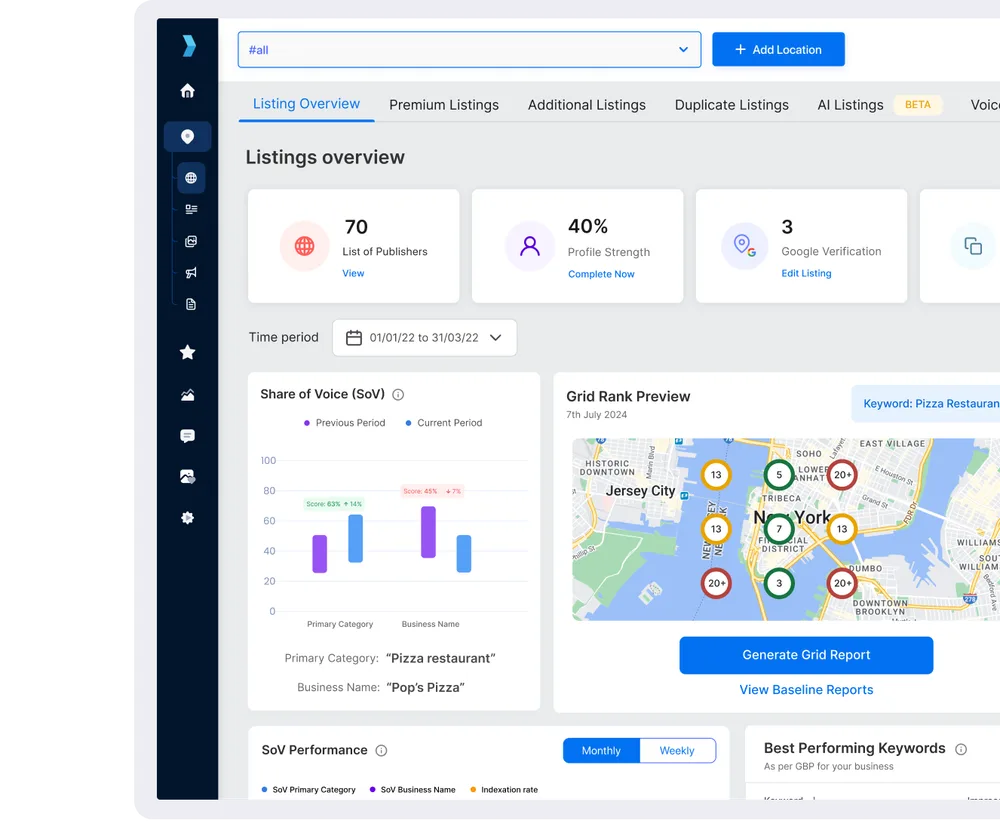The image size is (1000, 821).
Task: Click Edit Listing under Google Verification
Action: click(806, 273)
